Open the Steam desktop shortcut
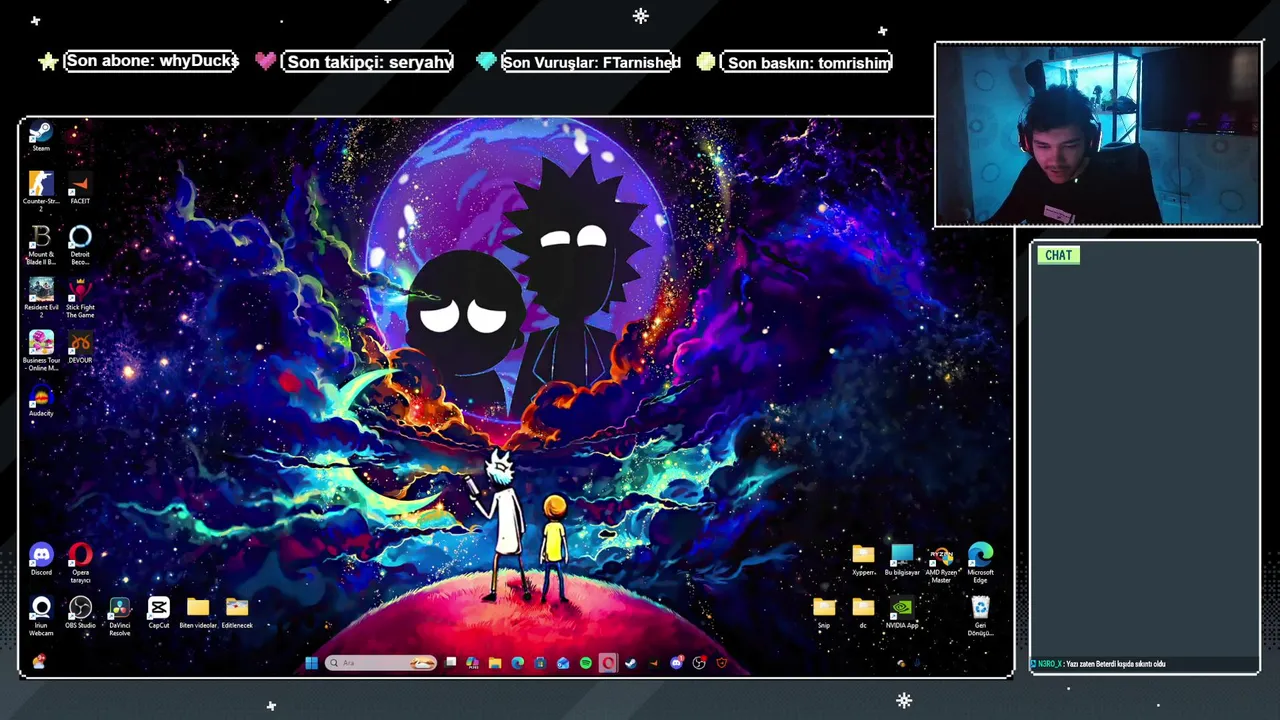This screenshot has width=1280, height=720. click(40, 137)
